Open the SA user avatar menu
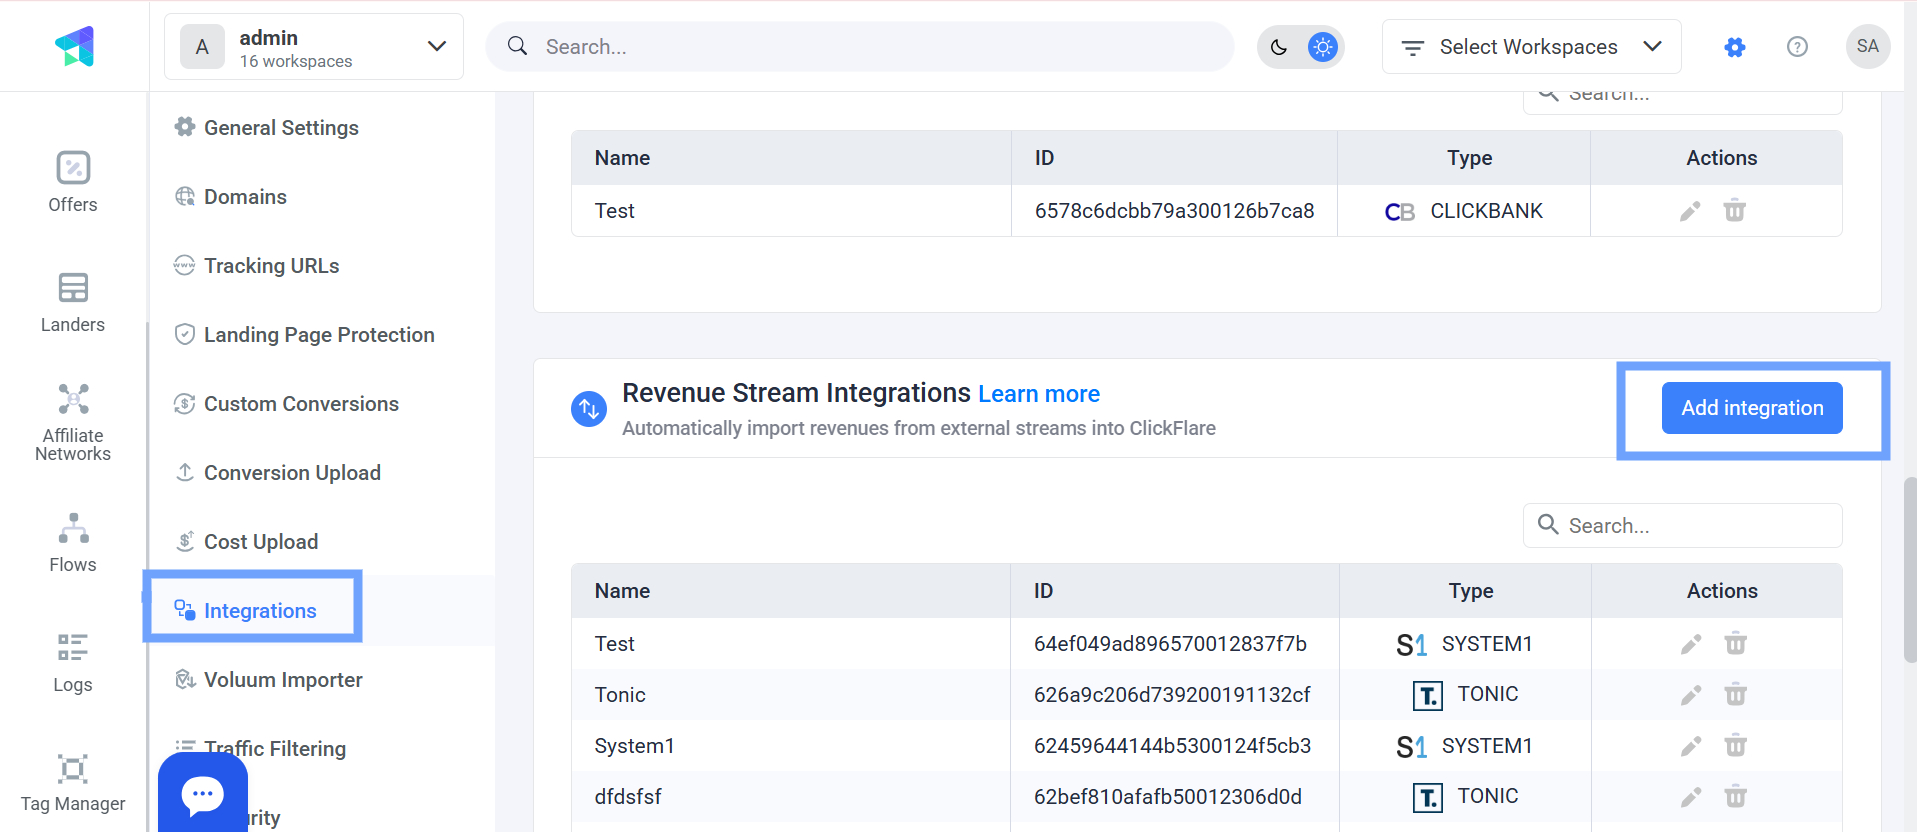 [1867, 47]
